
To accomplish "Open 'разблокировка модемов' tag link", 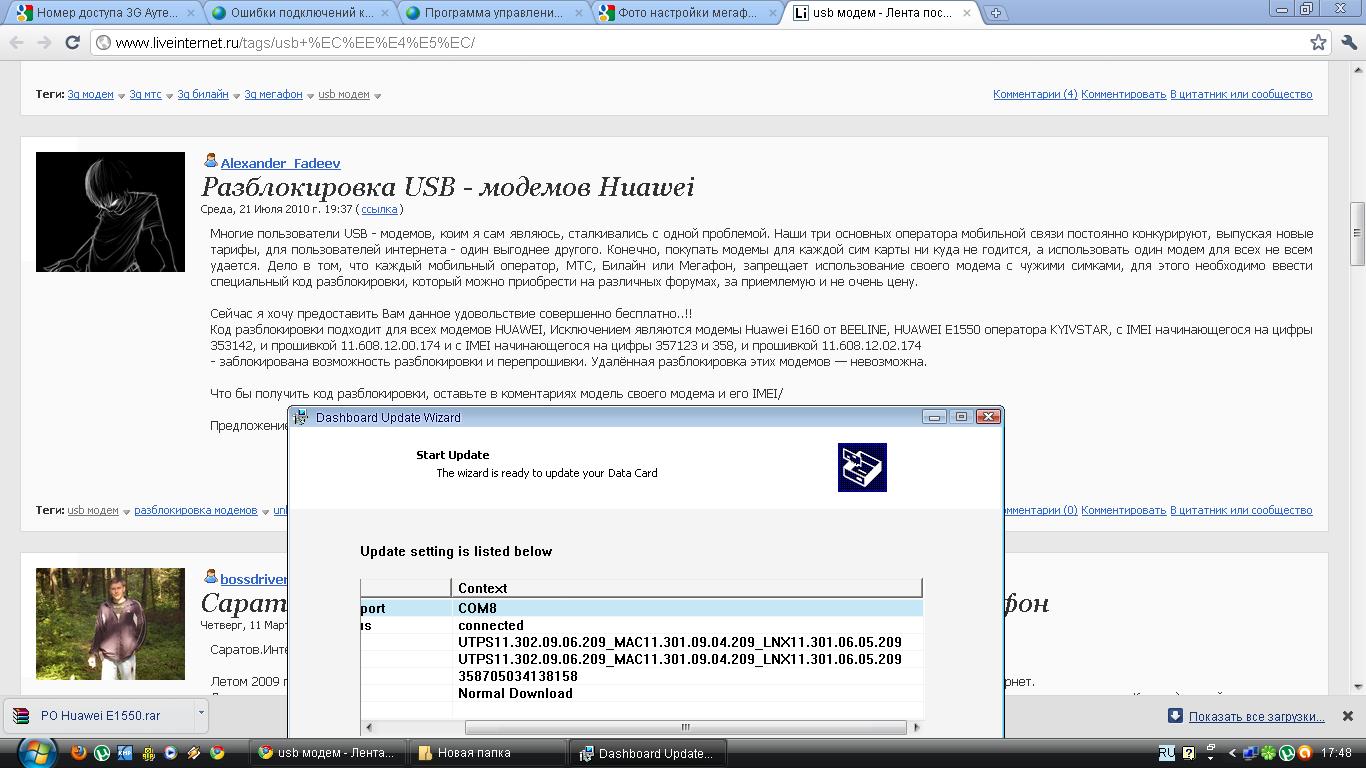I will pyautogui.click(x=196, y=510).
